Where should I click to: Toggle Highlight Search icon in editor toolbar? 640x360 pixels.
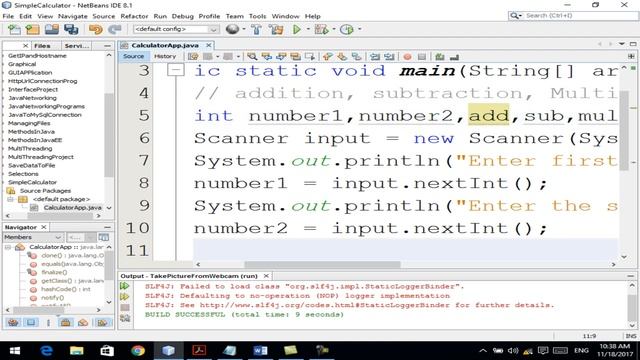pos(295,57)
